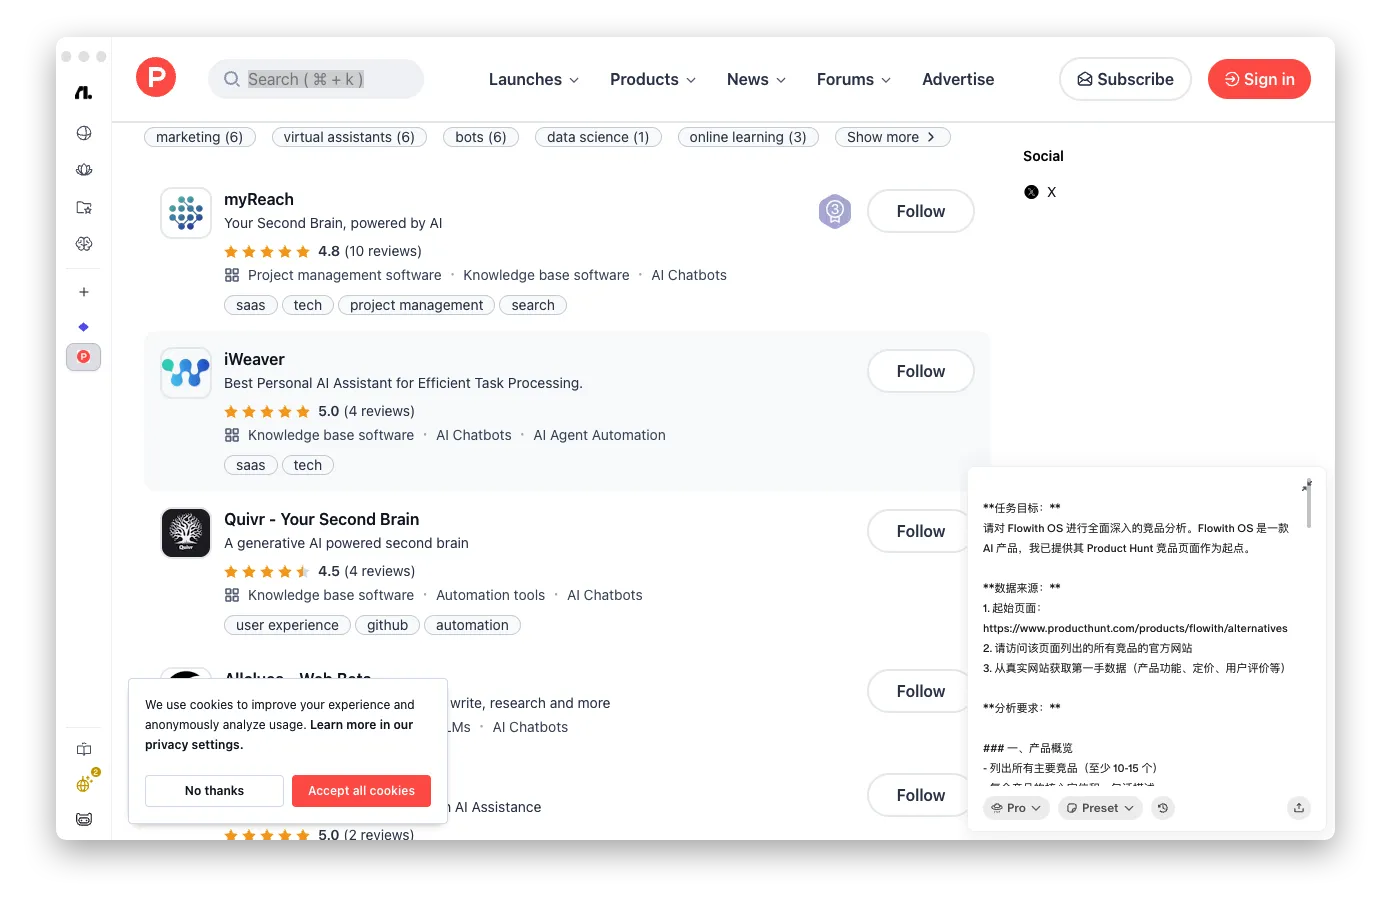Open Quivr's Automation tools category

(x=491, y=595)
